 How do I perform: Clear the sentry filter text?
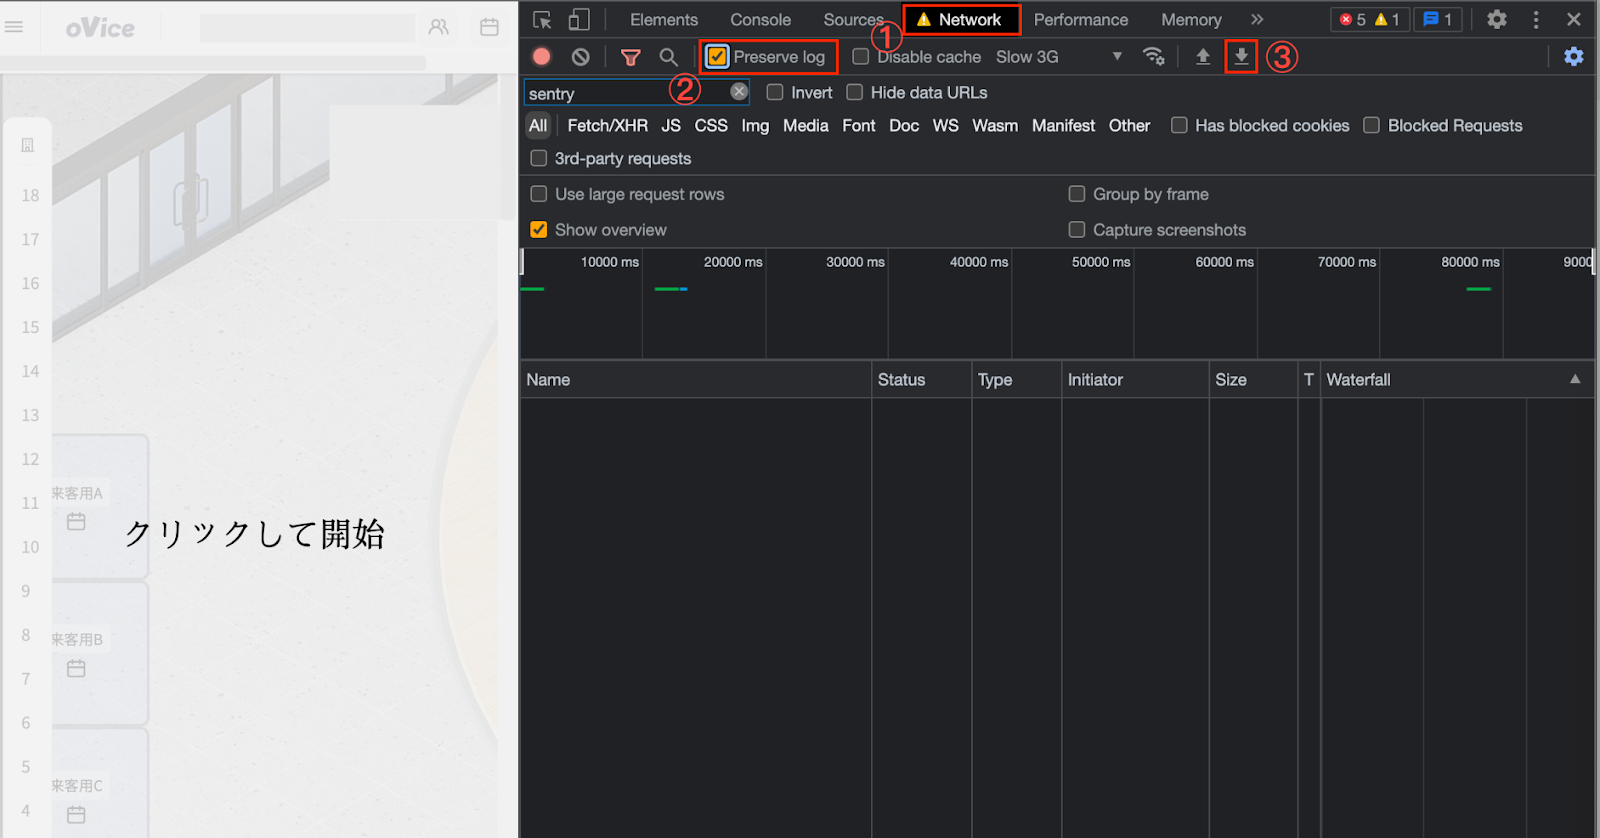click(739, 92)
